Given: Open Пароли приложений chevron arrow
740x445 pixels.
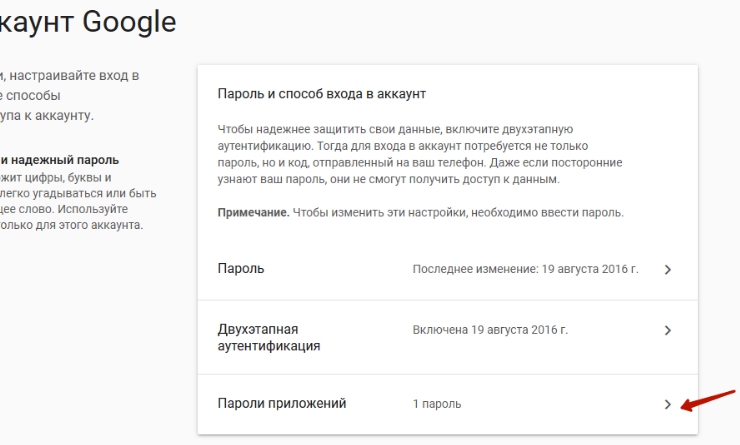Looking at the screenshot, I should pyautogui.click(x=667, y=404).
